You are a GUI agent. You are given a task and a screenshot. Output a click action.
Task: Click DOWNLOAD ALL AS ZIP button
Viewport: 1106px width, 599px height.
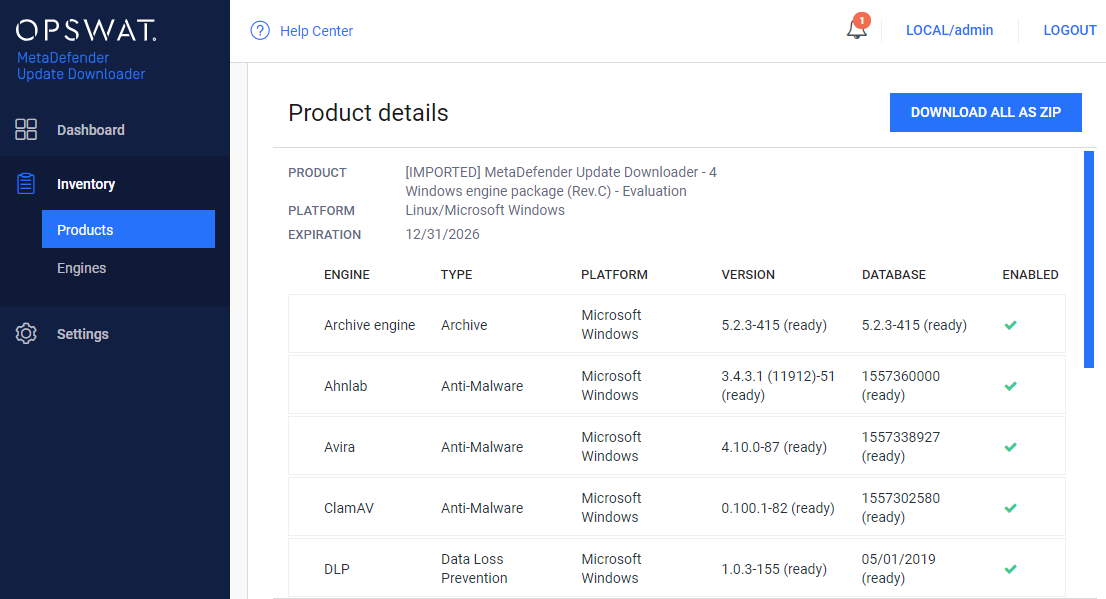[x=985, y=112]
